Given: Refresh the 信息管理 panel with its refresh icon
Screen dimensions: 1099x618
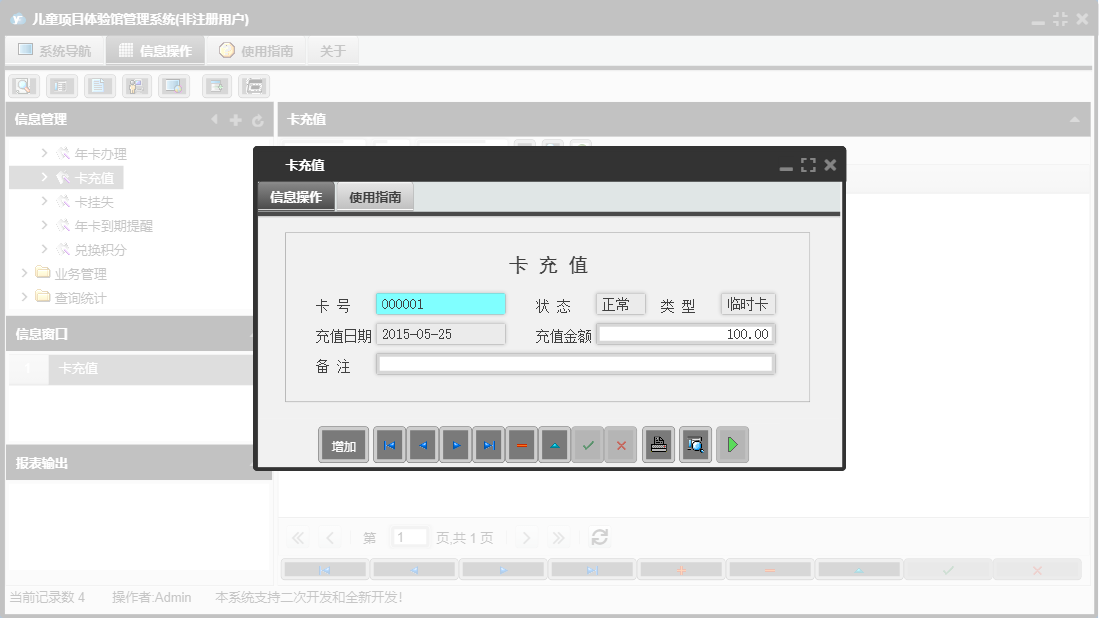Looking at the screenshot, I should [258, 119].
